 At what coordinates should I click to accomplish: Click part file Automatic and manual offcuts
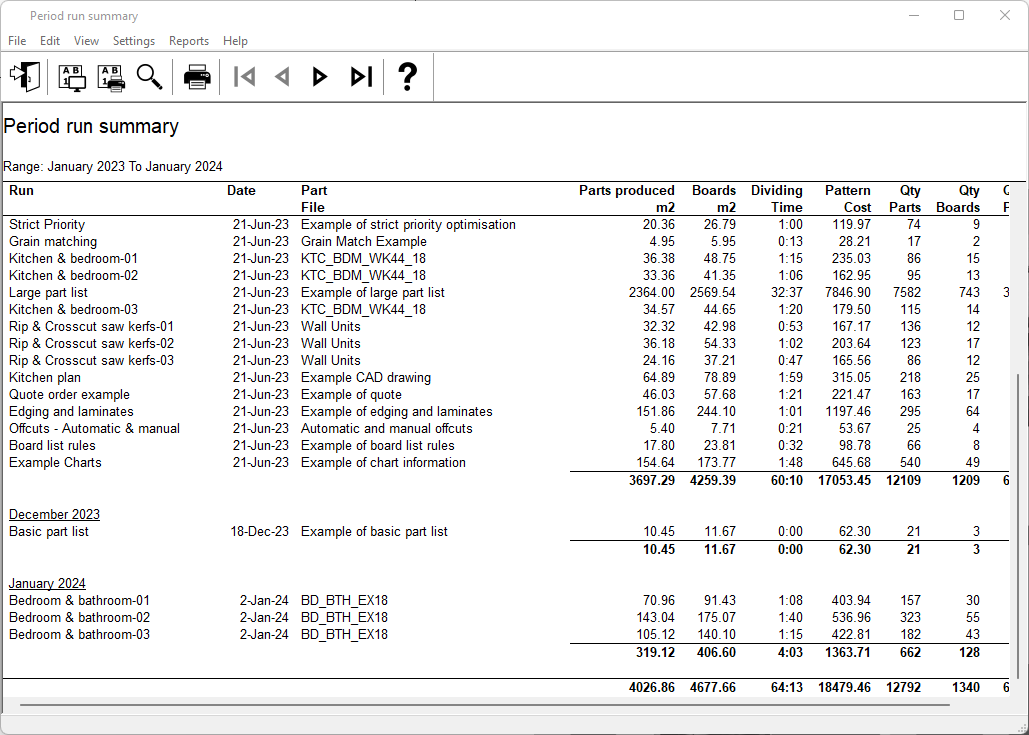pyautogui.click(x=387, y=429)
